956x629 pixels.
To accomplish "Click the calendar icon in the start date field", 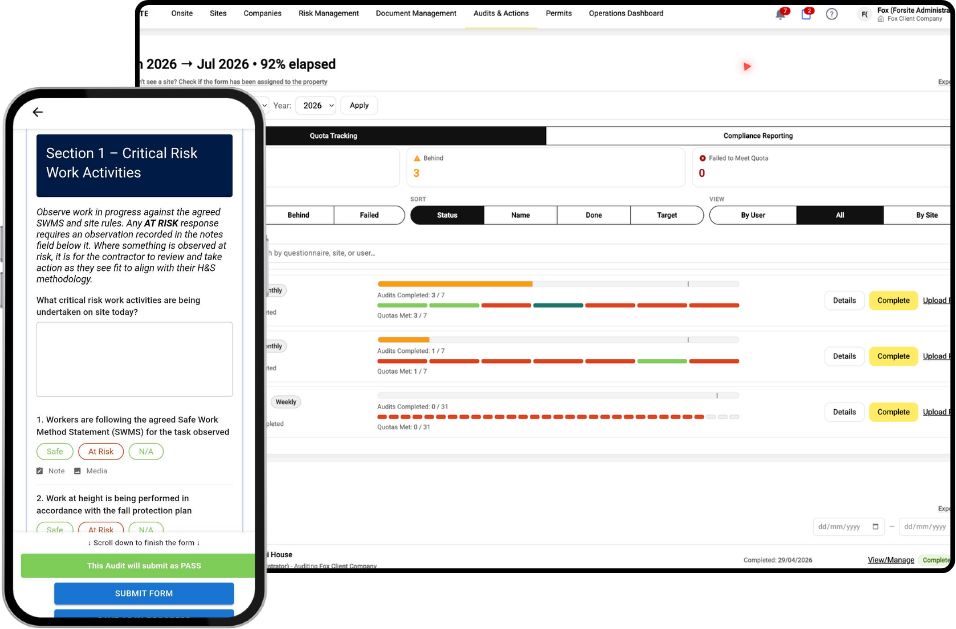I will coord(876,527).
